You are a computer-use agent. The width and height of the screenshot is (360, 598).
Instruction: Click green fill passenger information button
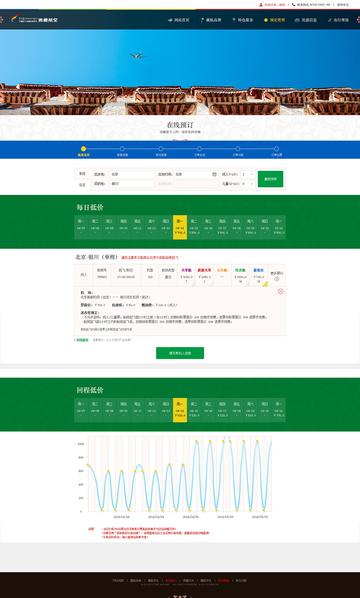pyautogui.click(x=180, y=353)
